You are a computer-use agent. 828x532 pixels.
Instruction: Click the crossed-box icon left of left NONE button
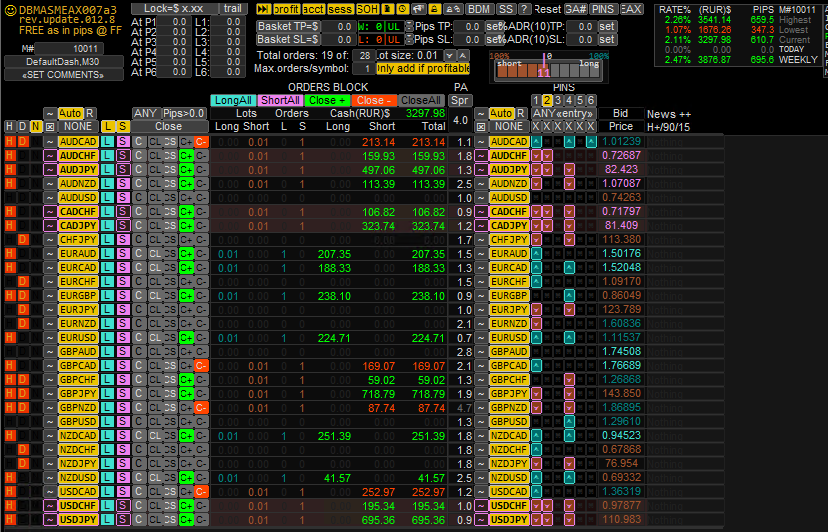tap(50, 127)
